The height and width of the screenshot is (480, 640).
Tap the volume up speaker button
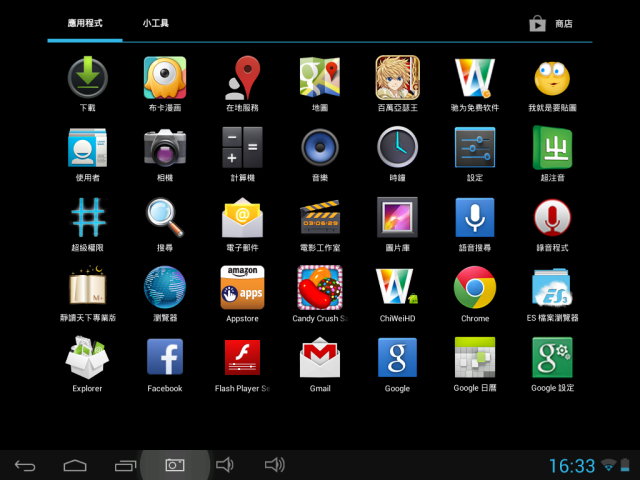click(x=275, y=465)
